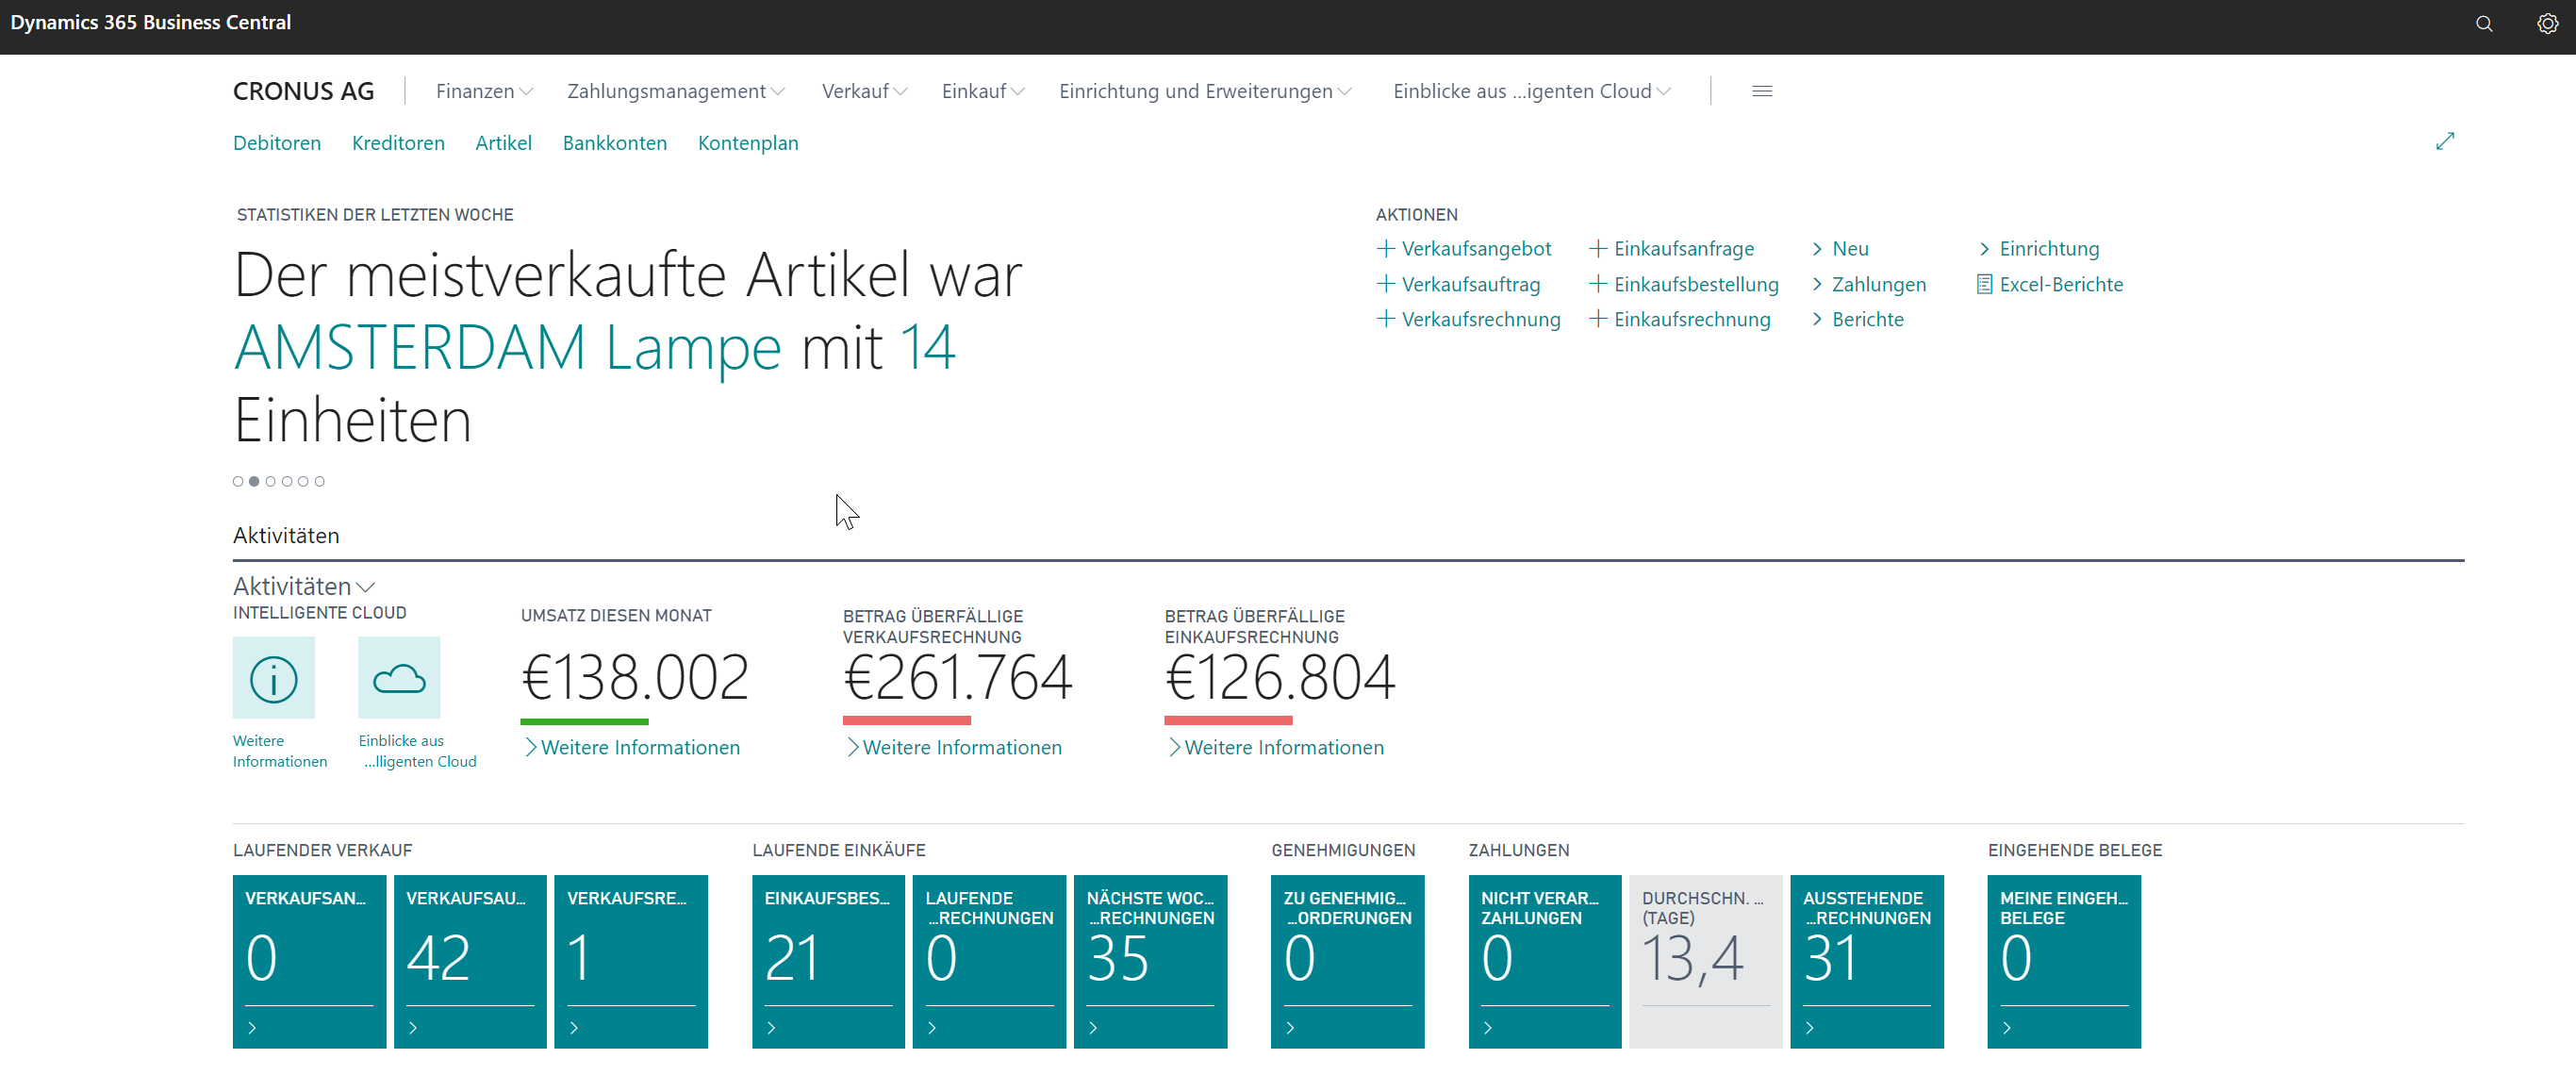
Task: Open the settings gear icon
Action: pyautogui.click(x=2547, y=24)
